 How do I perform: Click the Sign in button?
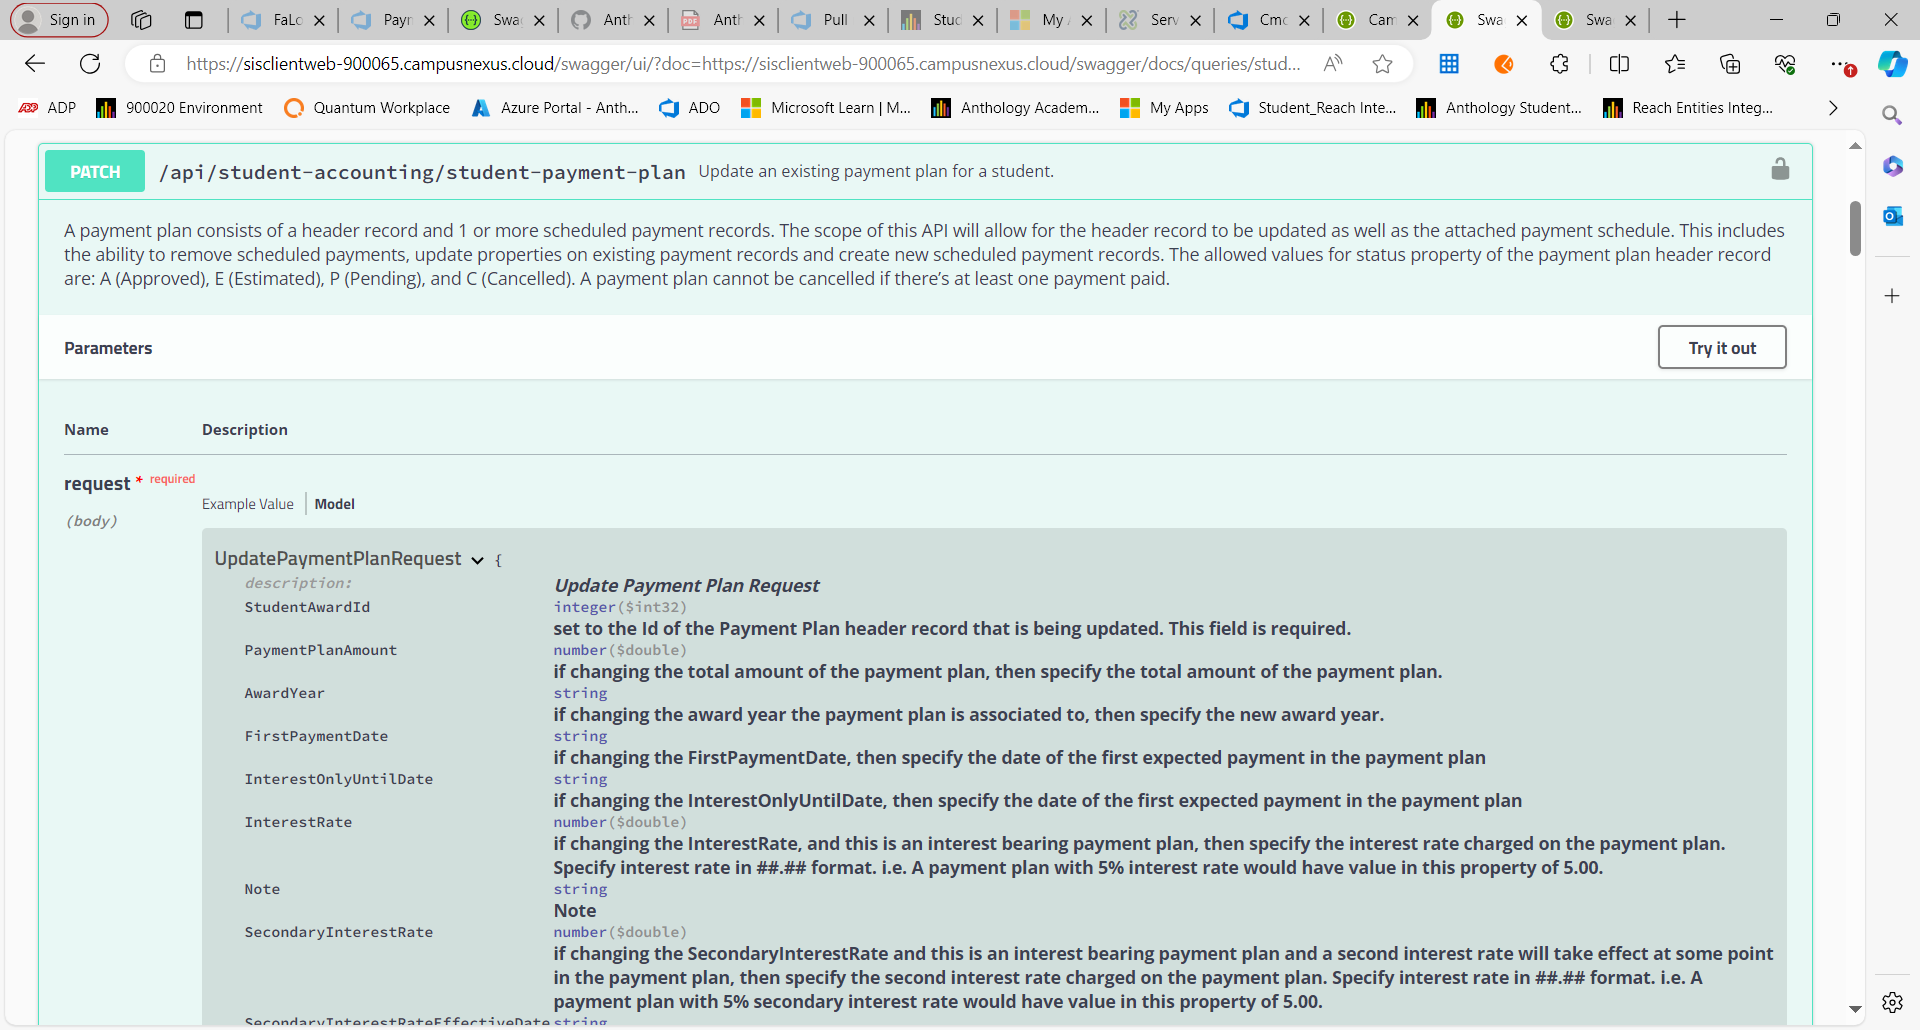click(x=60, y=20)
